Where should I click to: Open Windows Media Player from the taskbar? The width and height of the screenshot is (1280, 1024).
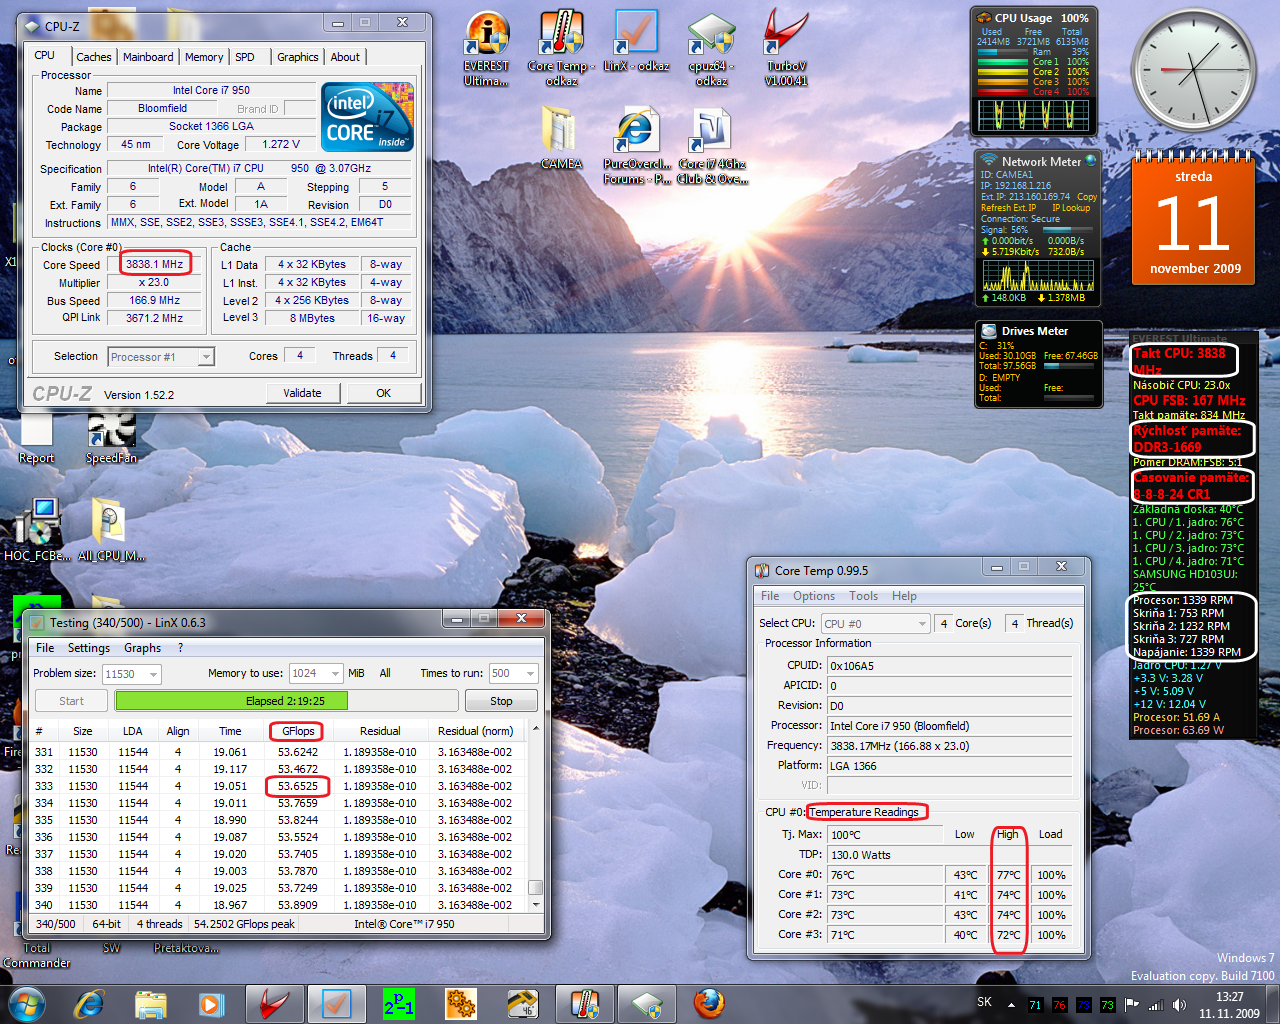pos(210,1003)
